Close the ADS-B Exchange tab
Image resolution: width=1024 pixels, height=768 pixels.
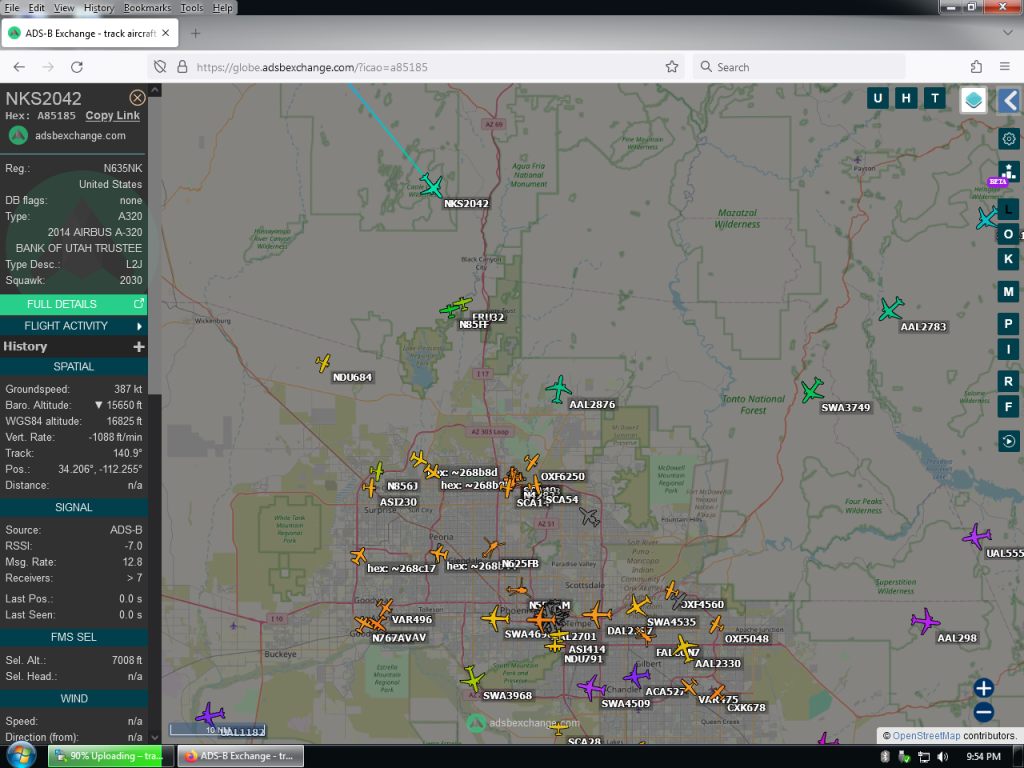point(166,33)
